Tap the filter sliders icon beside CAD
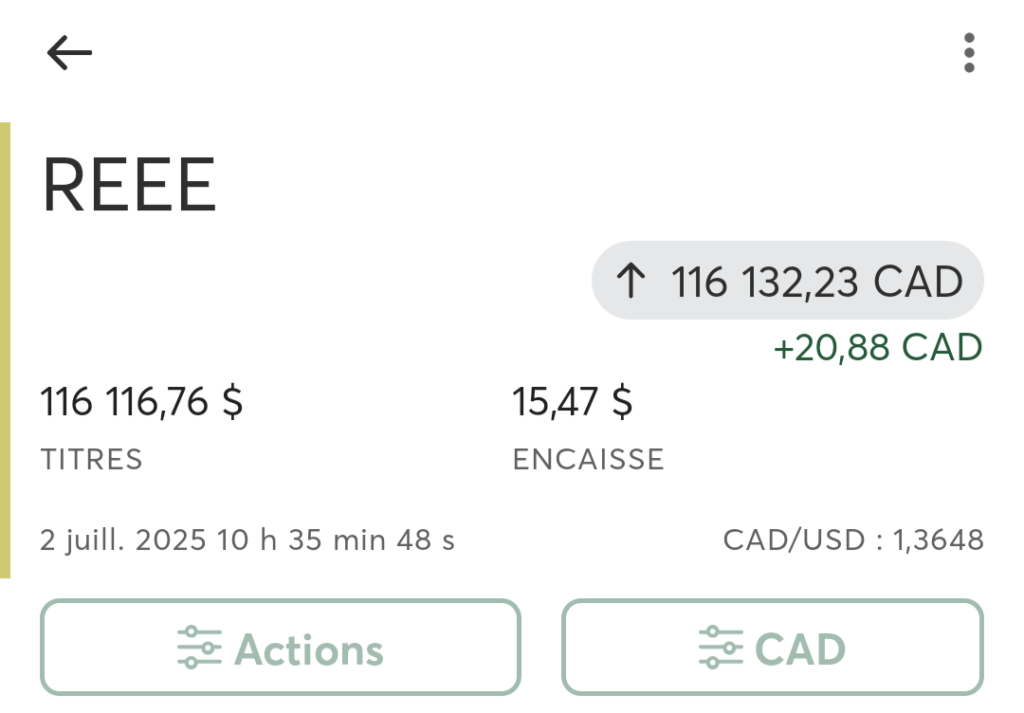Image resolution: width=1024 pixels, height=713 pixels. (720, 648)
